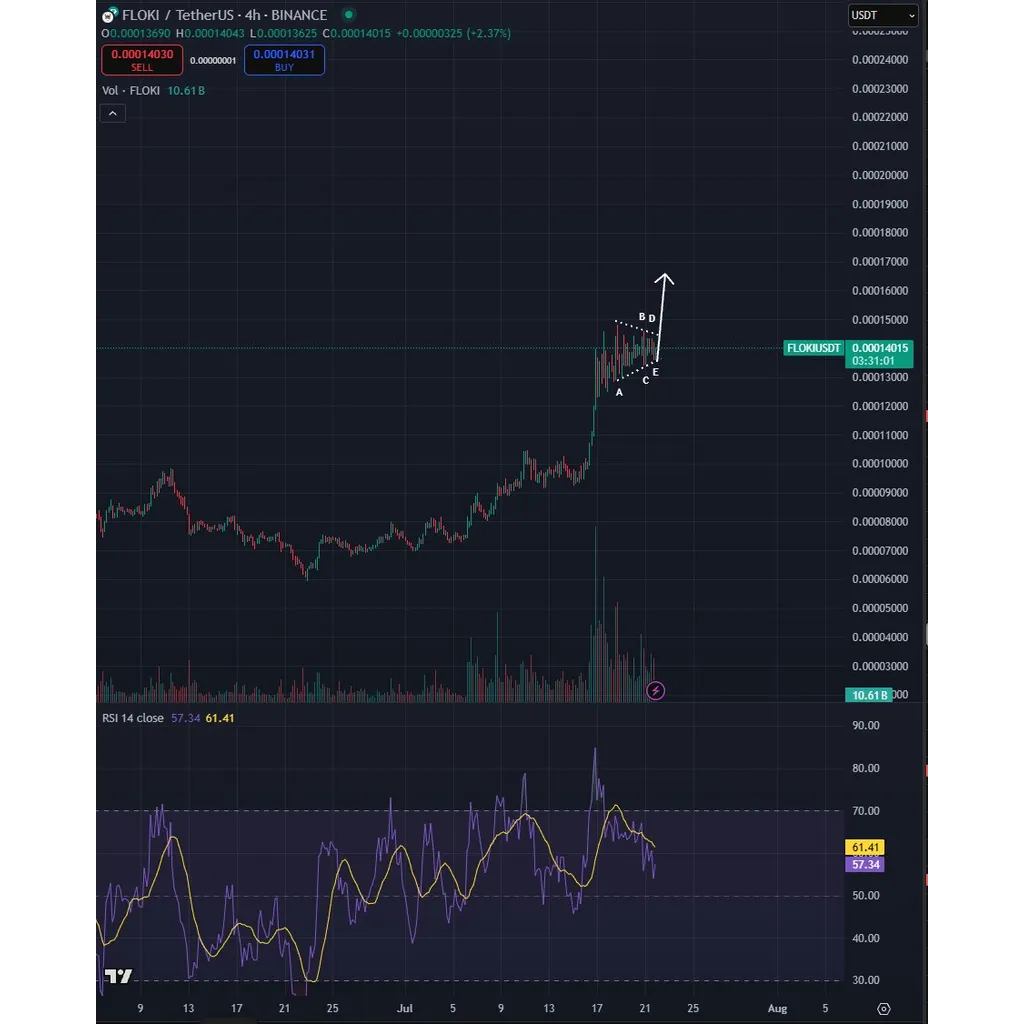The image size is (1024, 1024).
Task: Click the purple 57.34 RSI value label
Action: click(865, 864)
